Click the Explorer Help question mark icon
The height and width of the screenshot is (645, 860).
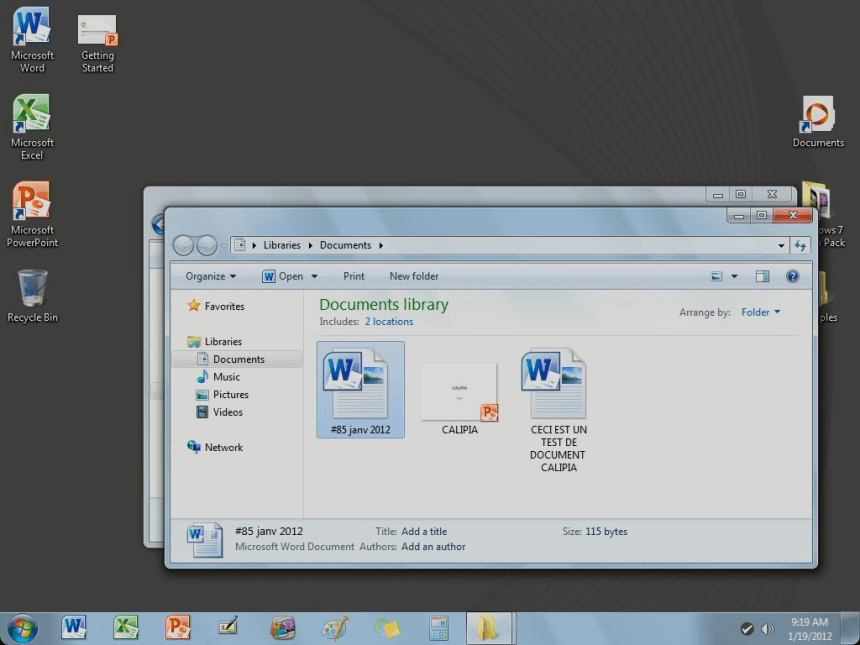coord(792,277)
